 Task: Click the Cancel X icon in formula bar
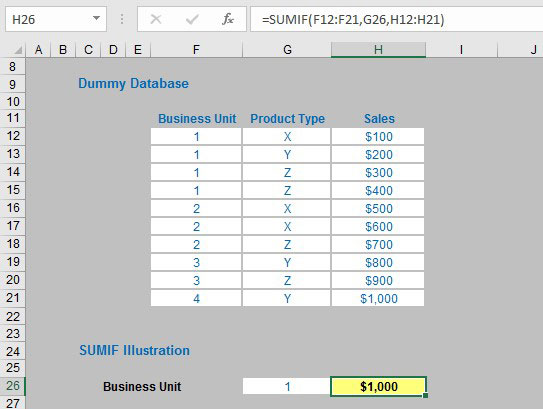[x=156, y=19]
